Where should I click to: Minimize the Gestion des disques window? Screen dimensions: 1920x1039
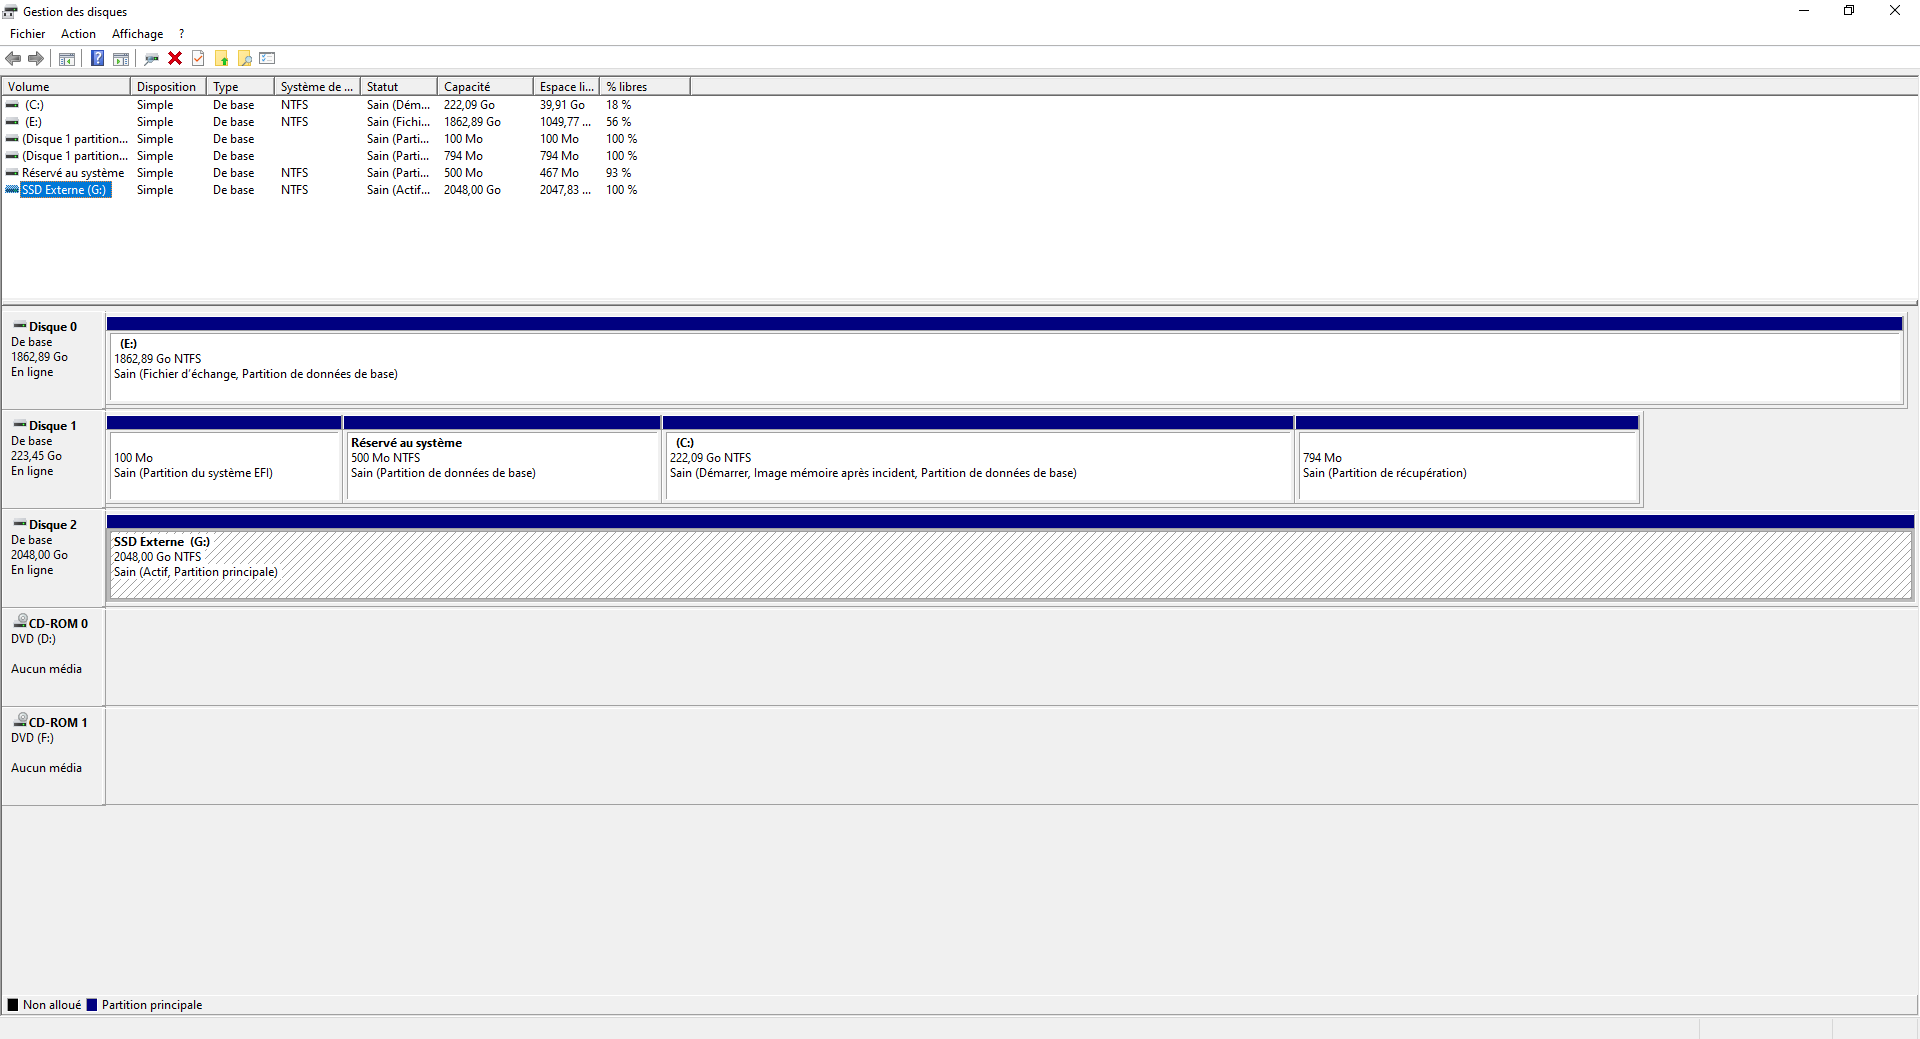(1804, 11)
